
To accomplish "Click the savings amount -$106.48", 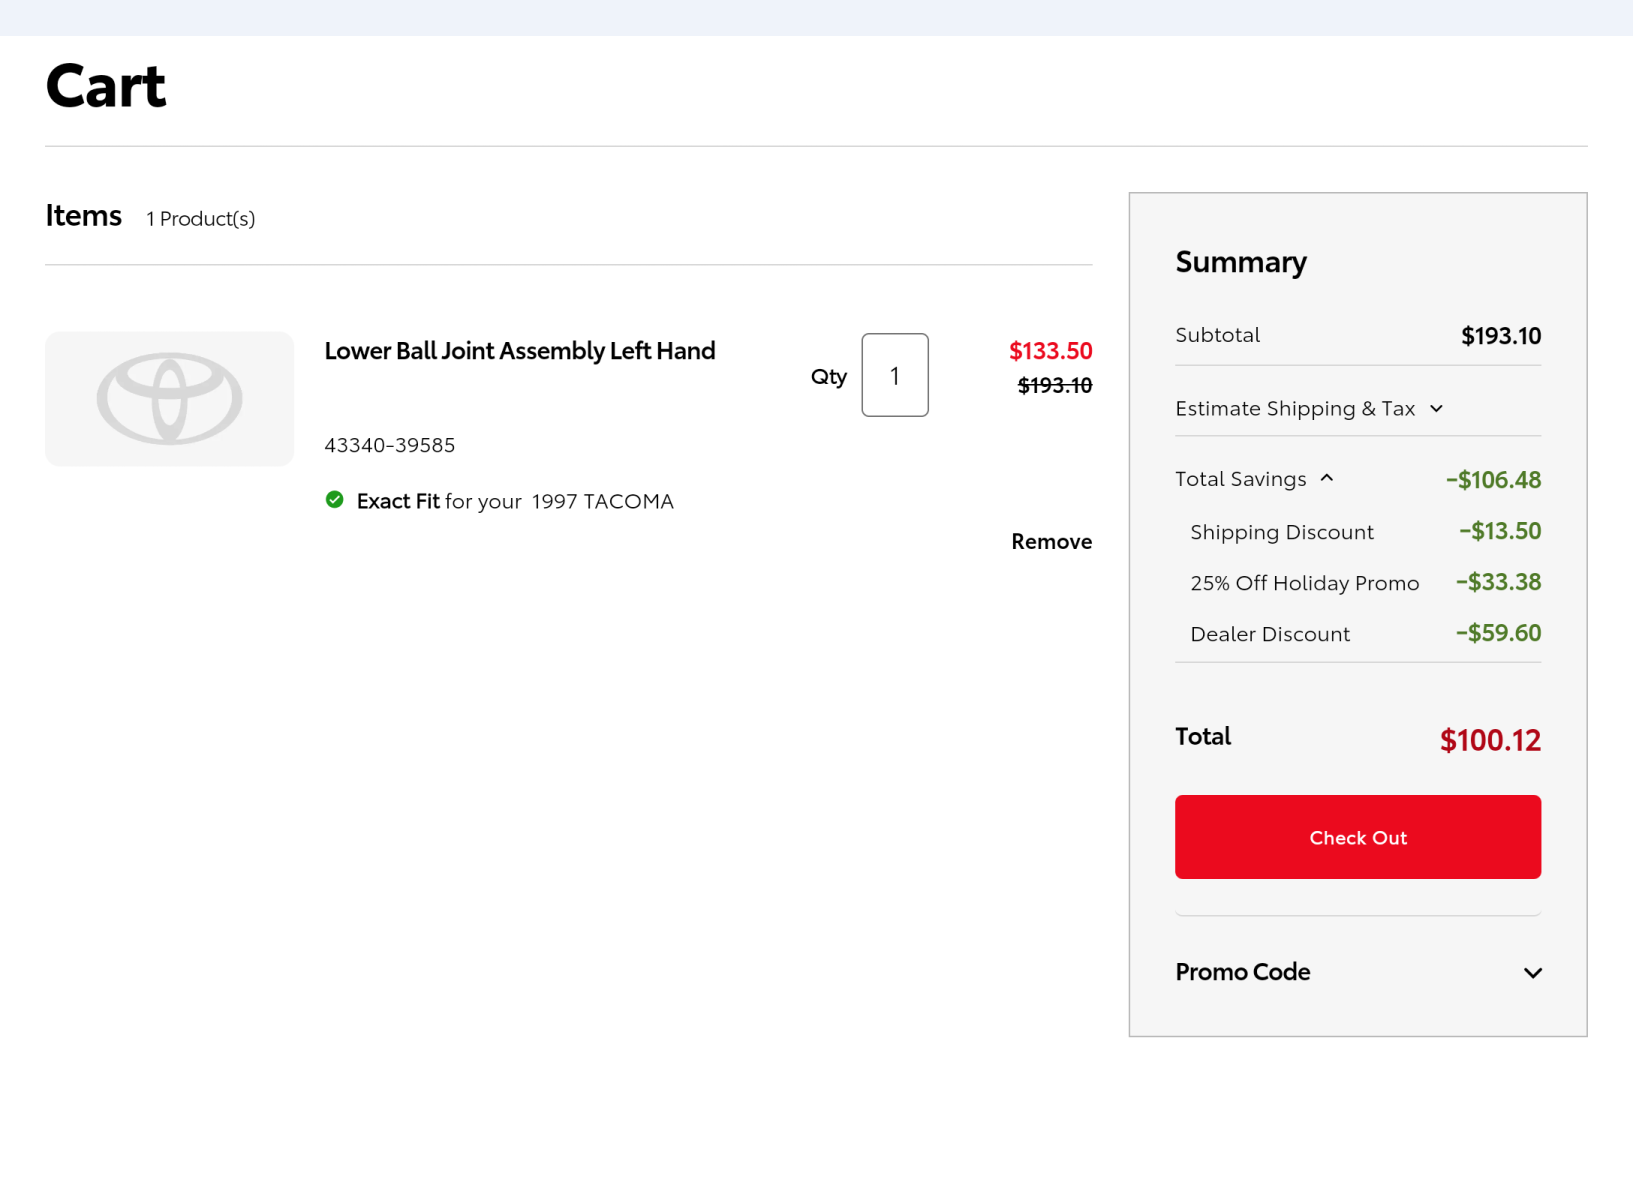I will [1493, 480].
